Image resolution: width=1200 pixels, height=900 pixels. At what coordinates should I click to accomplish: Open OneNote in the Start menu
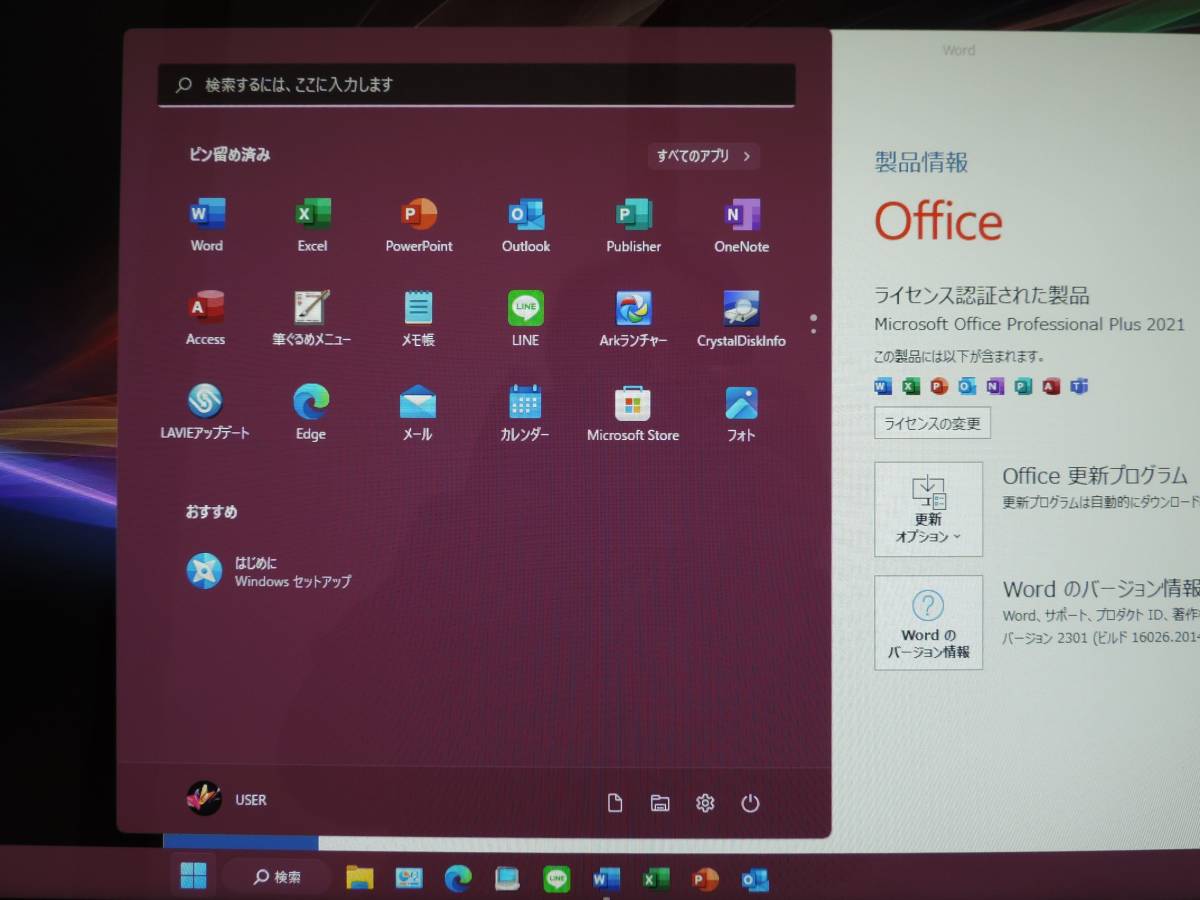(x=741, y=225)
